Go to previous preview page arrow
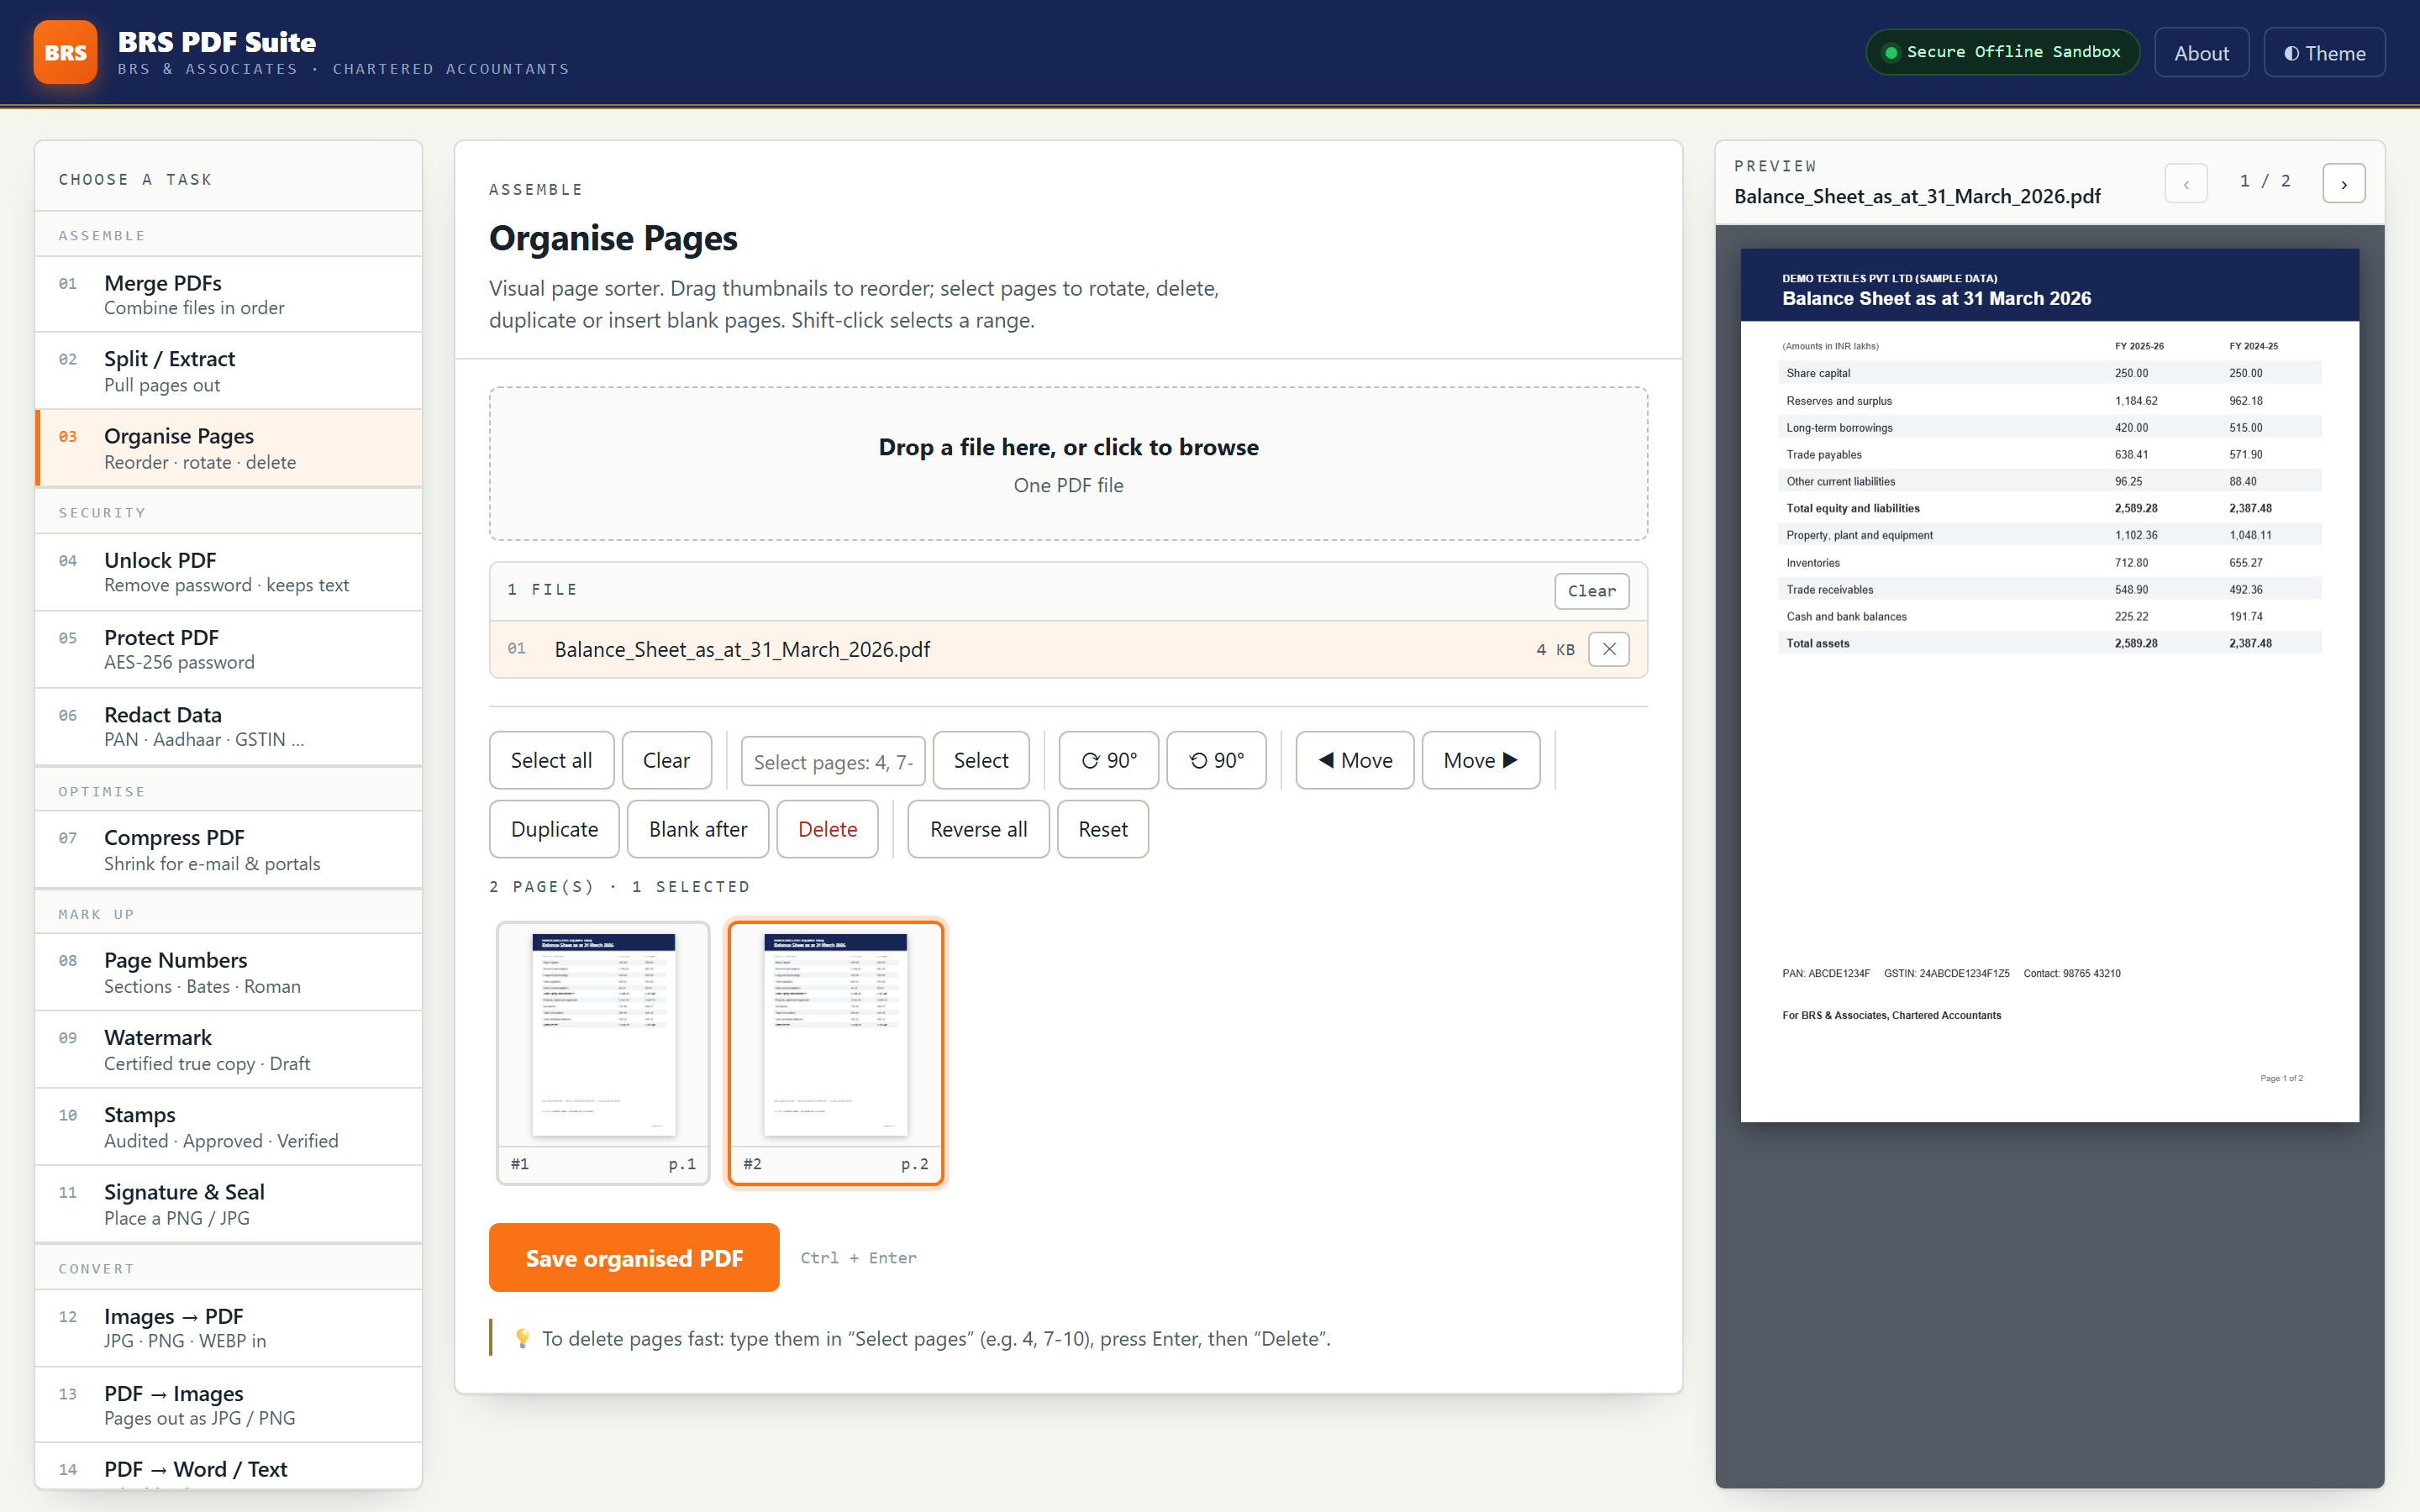The image size is (2420, 1512). click(x=2186, y=183)
